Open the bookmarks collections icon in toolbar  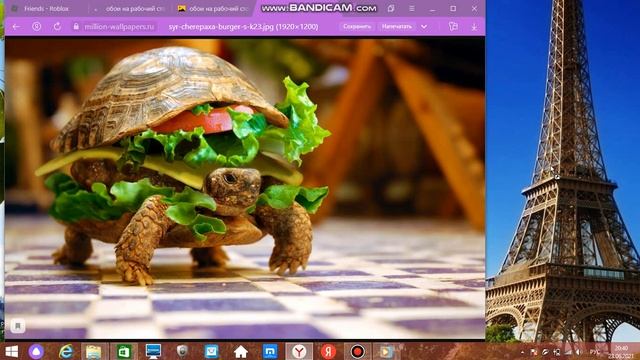453,27
